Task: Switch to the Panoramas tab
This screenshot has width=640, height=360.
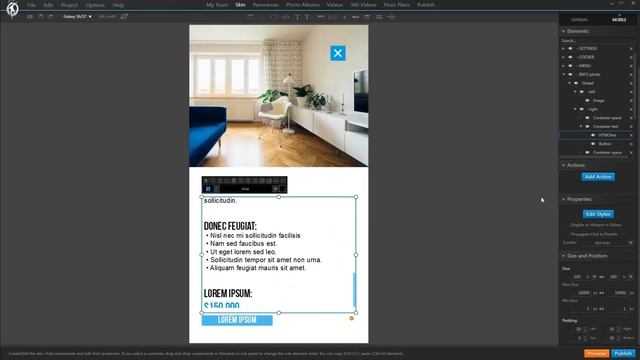Action: coord(265,5)
